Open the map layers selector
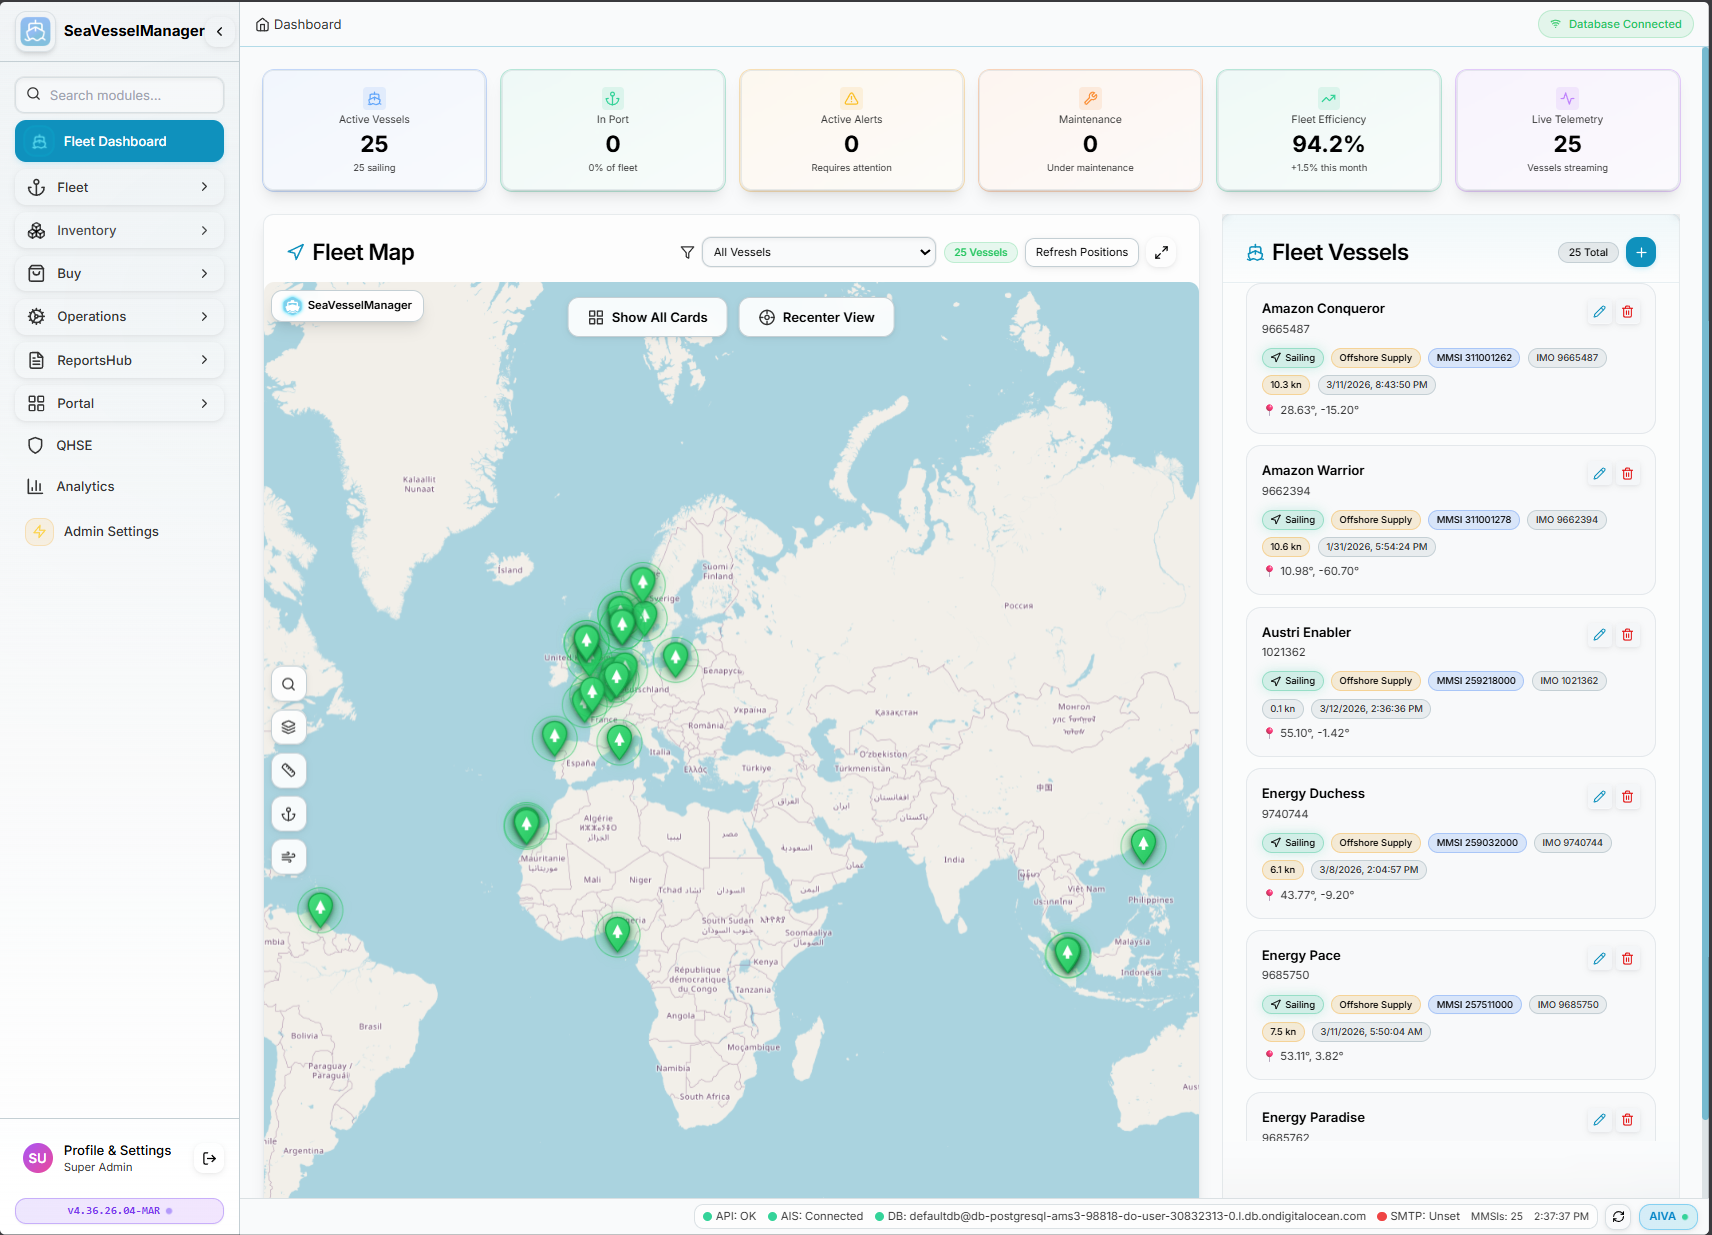This screenshot has height=1235, width=1712. tap(288, 727)
